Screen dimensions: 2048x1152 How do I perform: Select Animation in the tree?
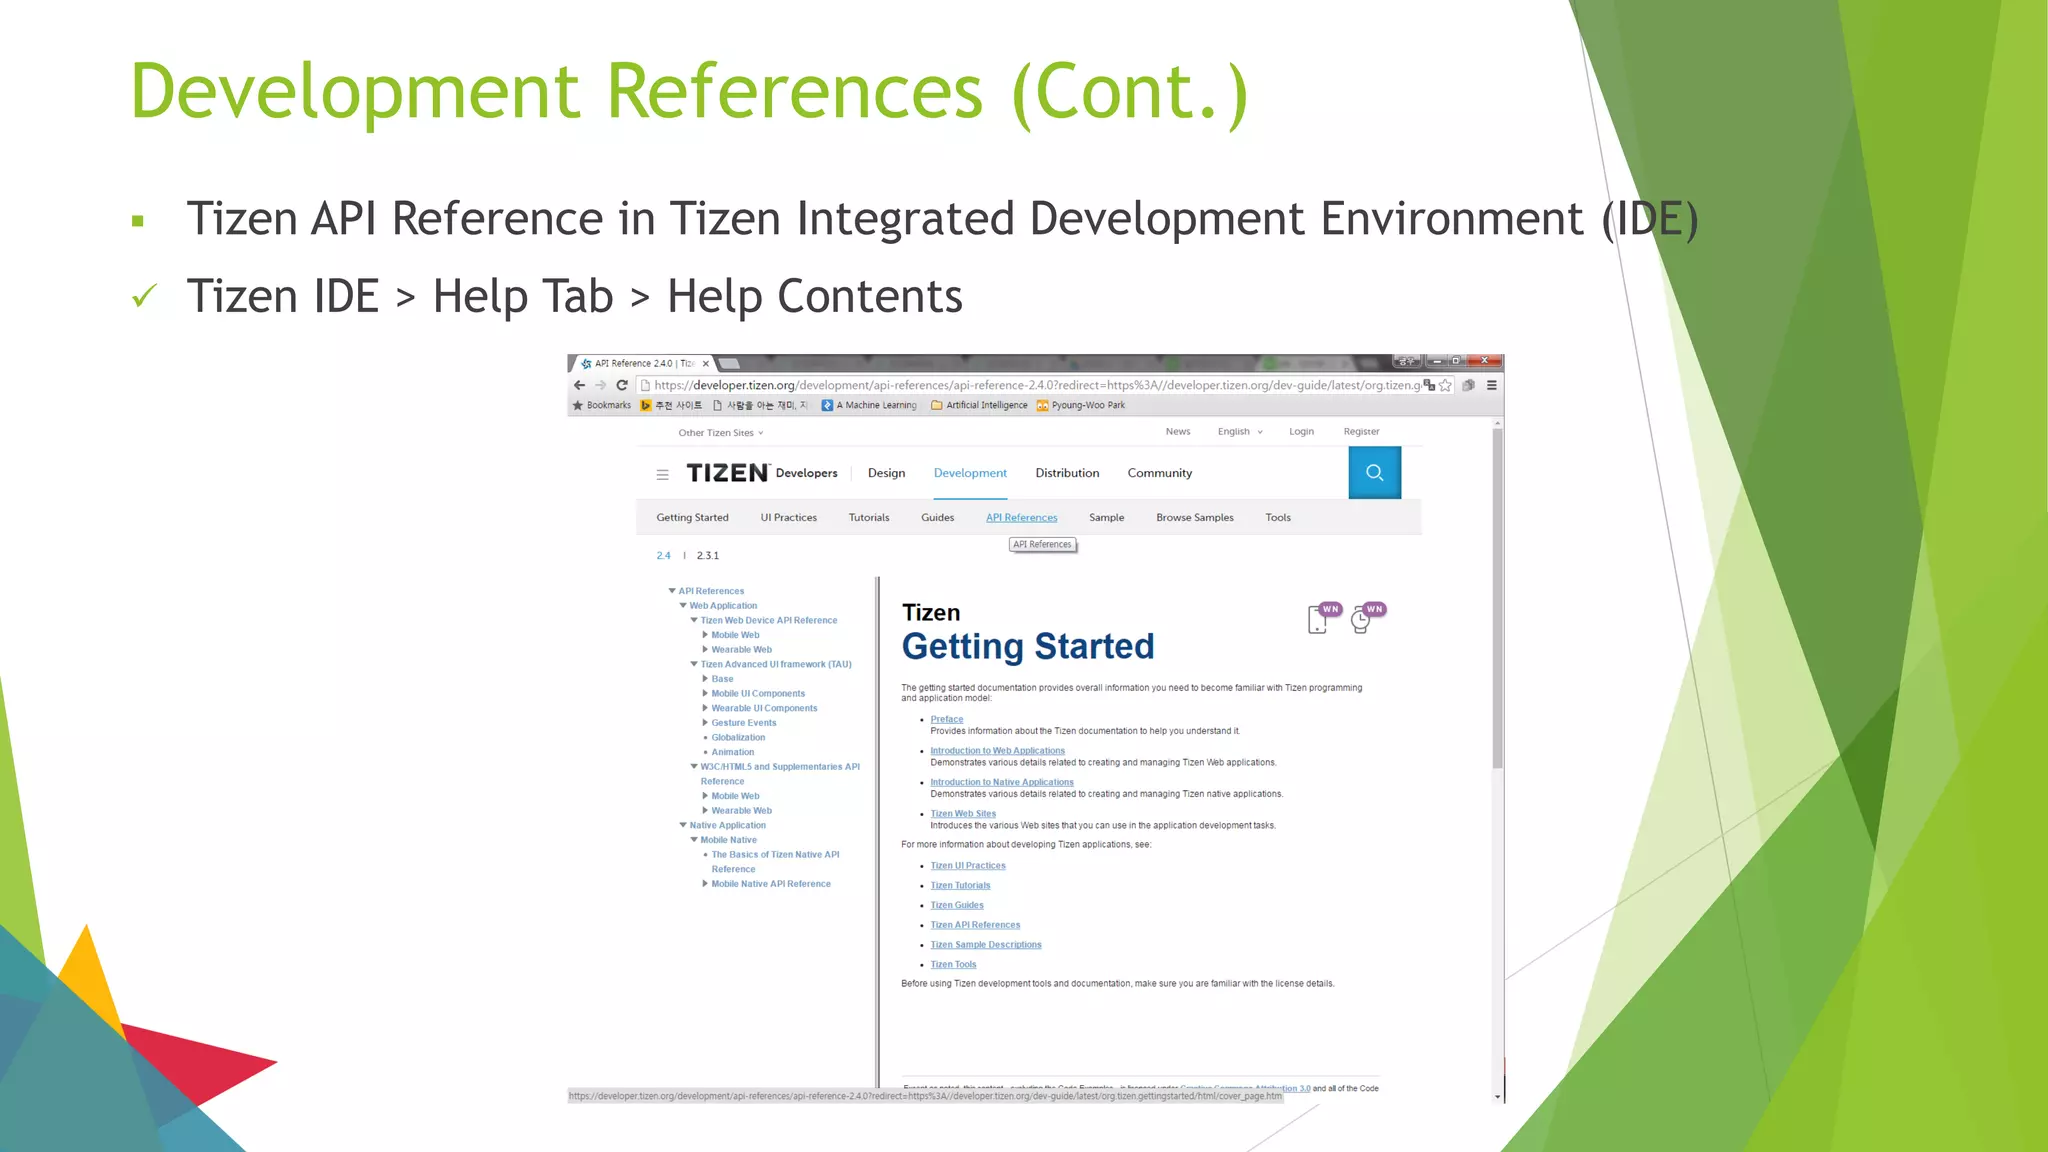(x=733, y=752)
